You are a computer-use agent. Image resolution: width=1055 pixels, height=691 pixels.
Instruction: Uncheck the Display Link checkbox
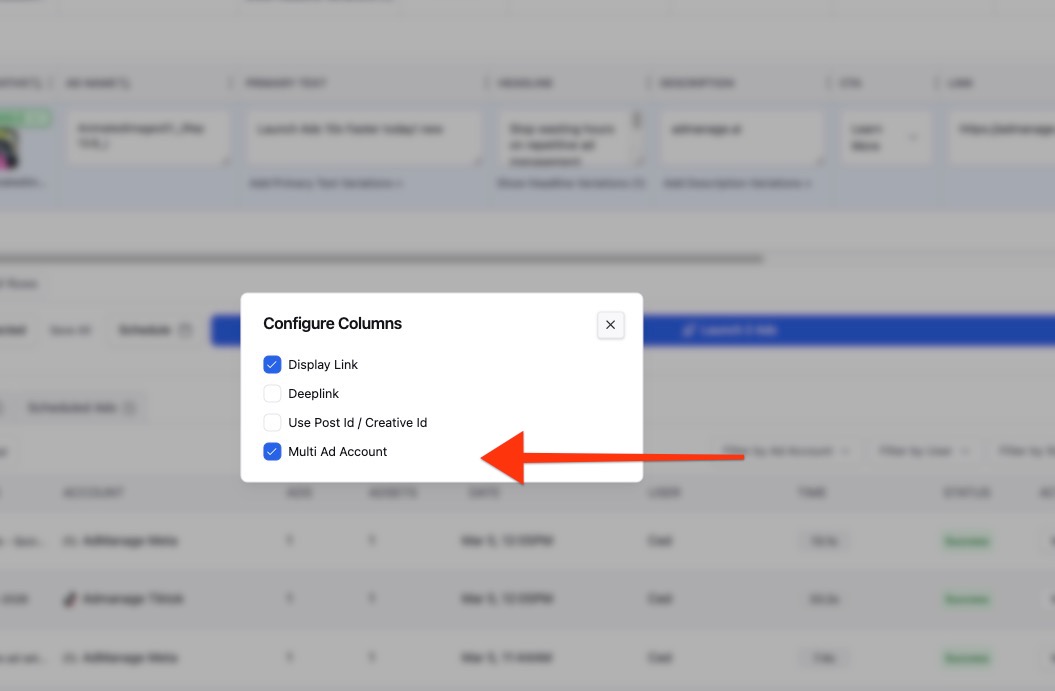[272, 365]
